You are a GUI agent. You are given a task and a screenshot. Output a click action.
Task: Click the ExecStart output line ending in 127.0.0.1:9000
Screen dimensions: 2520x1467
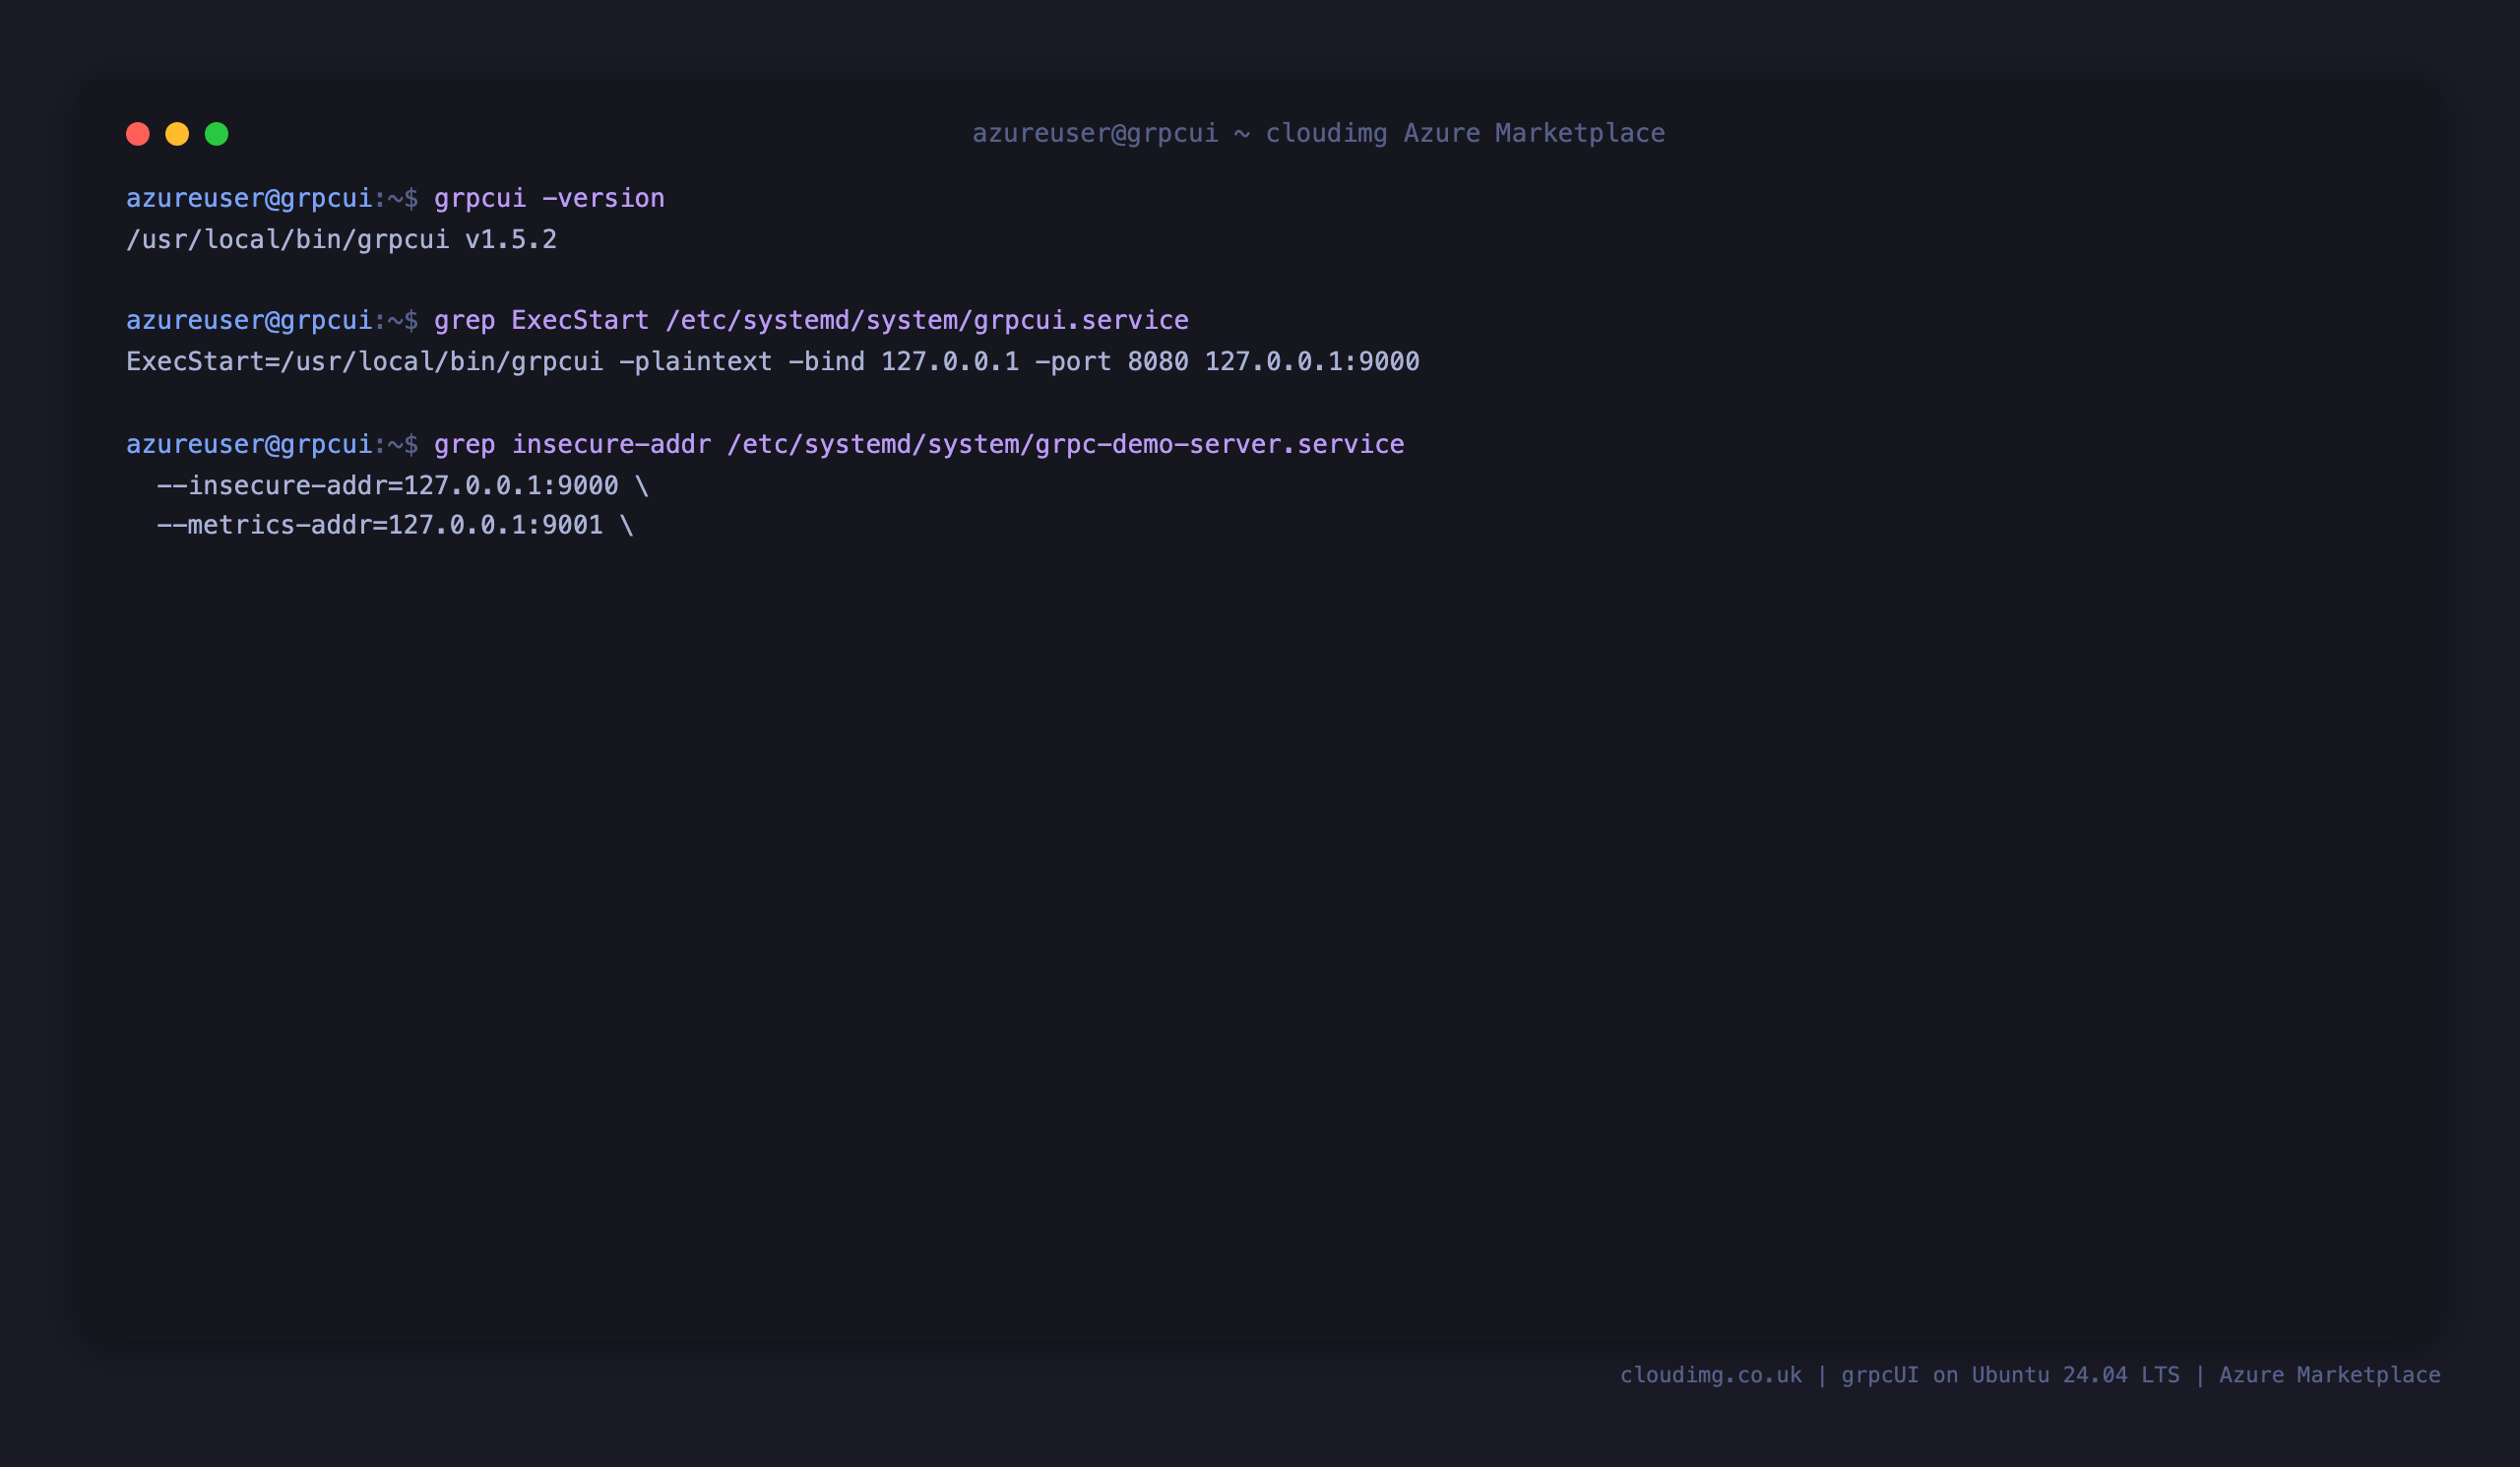[773, 361]
